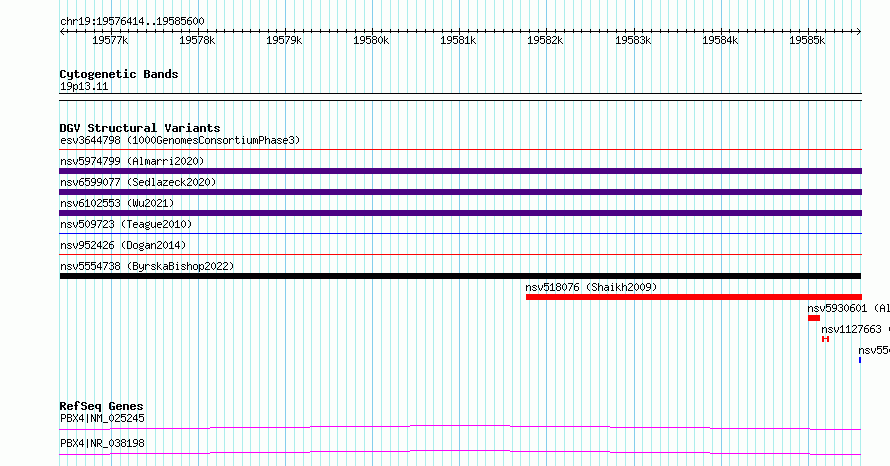This screenshot has height=466, width=890.
Task: Open variant nsv5974799 (Almarri2020)
Action: 132,161
